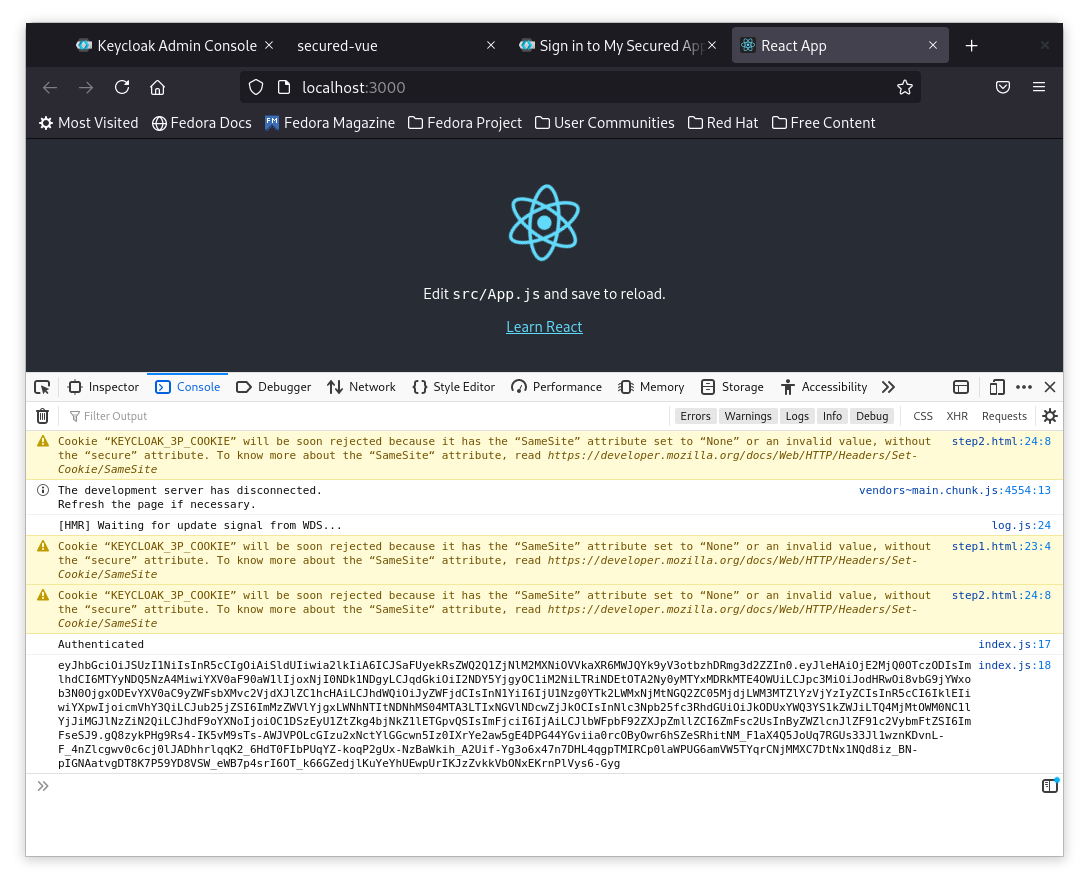Focus the console command input line
The height and width of the screenshot is (885, 1089).
(x=545, y=786)
